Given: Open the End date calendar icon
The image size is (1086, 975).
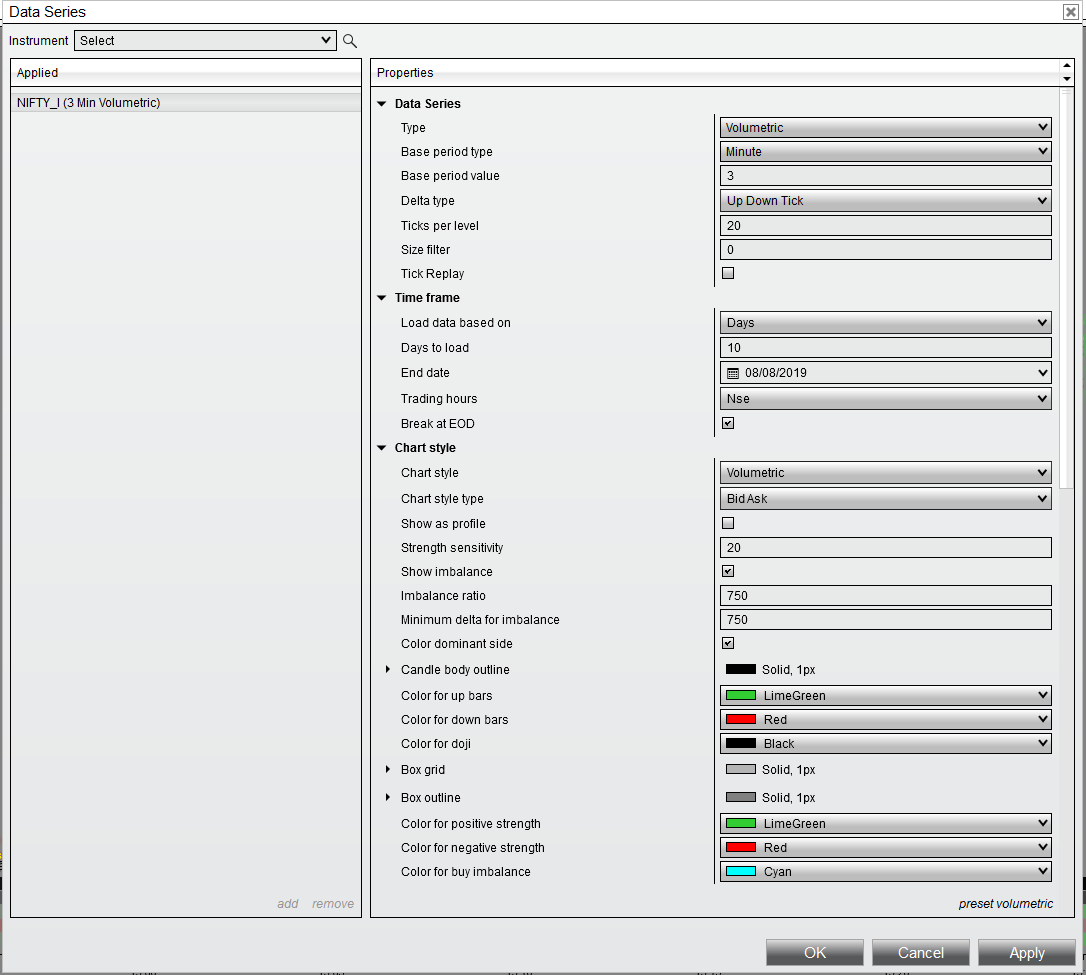Looking at the screenshot, I should coord(733,373).
